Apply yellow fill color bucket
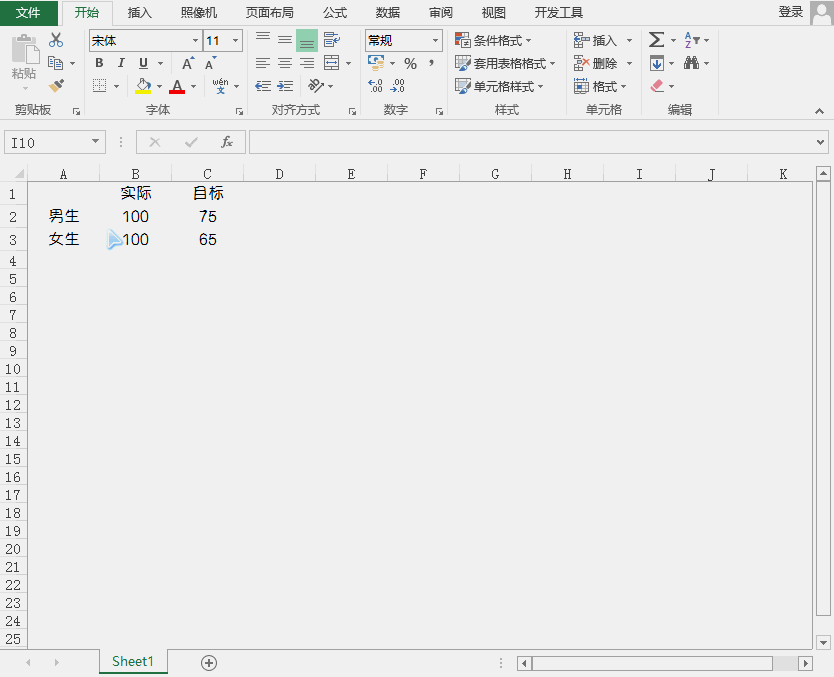 tap(143, 86)
